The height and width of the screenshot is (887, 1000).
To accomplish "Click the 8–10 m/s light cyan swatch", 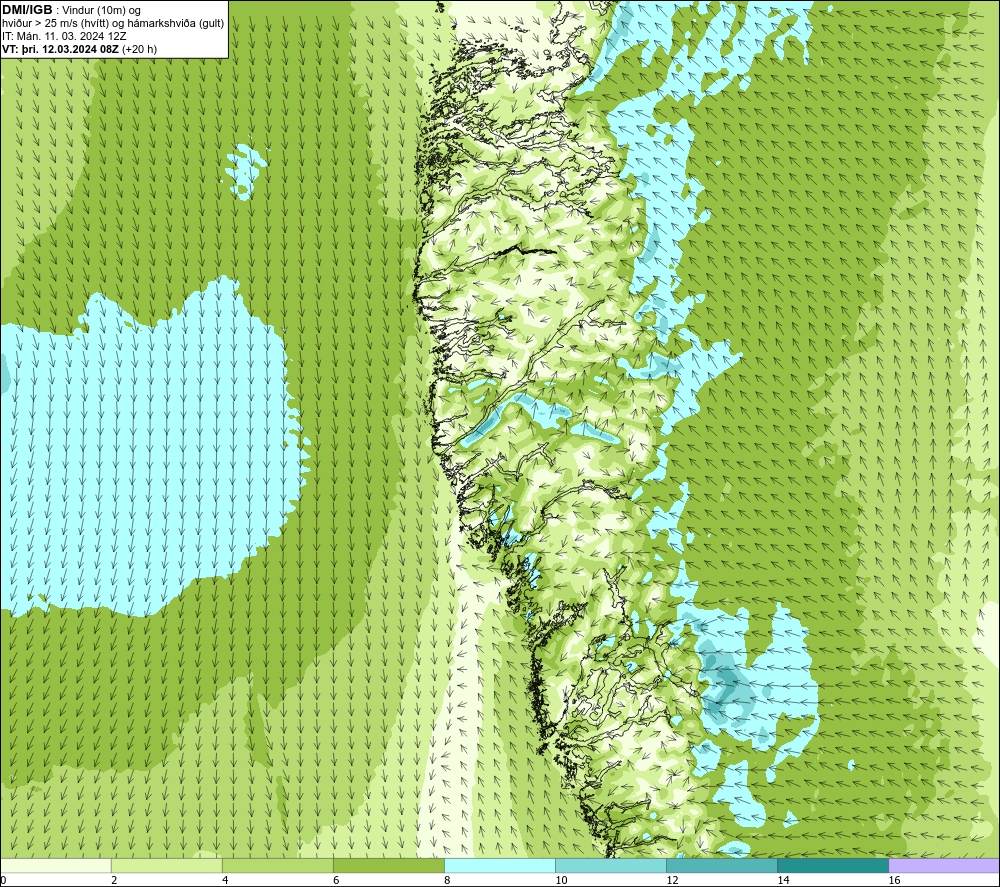I will (499, 865).
